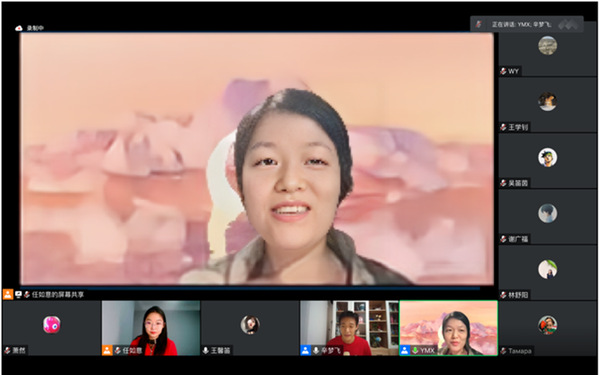Screen dimensions: 599x375
Task: Click the screen share icon in sharing label
Action: (18, 294)
